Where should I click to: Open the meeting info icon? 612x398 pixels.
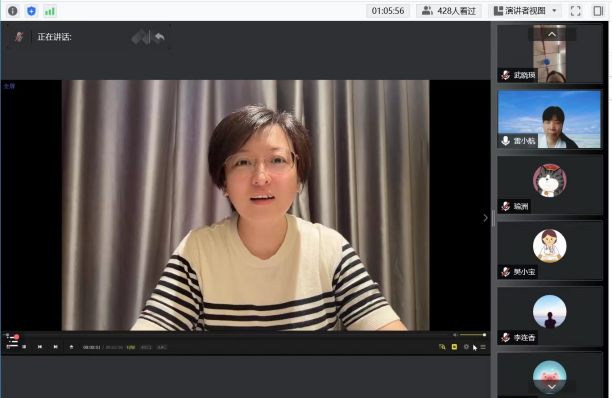tap(12, 11)
